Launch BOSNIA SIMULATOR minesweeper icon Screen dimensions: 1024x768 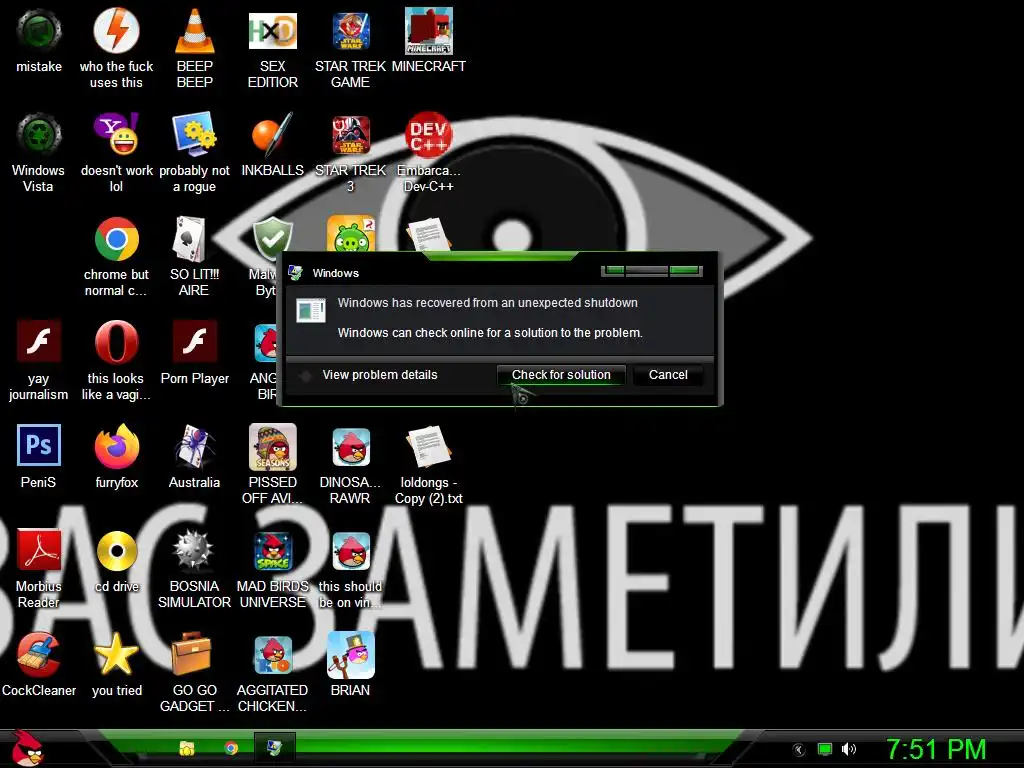(x=195, y=551)
